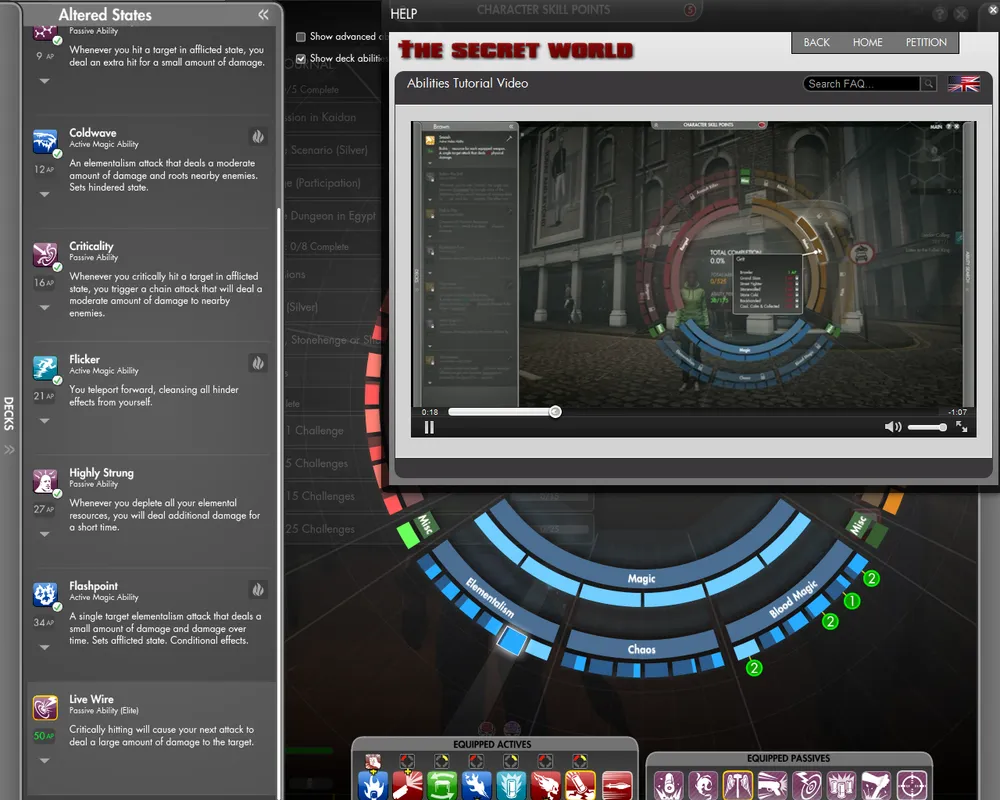Select the Live Wire elite passive icon
Viewport: 1000px width, 800px height.
[x=45, y=708]
